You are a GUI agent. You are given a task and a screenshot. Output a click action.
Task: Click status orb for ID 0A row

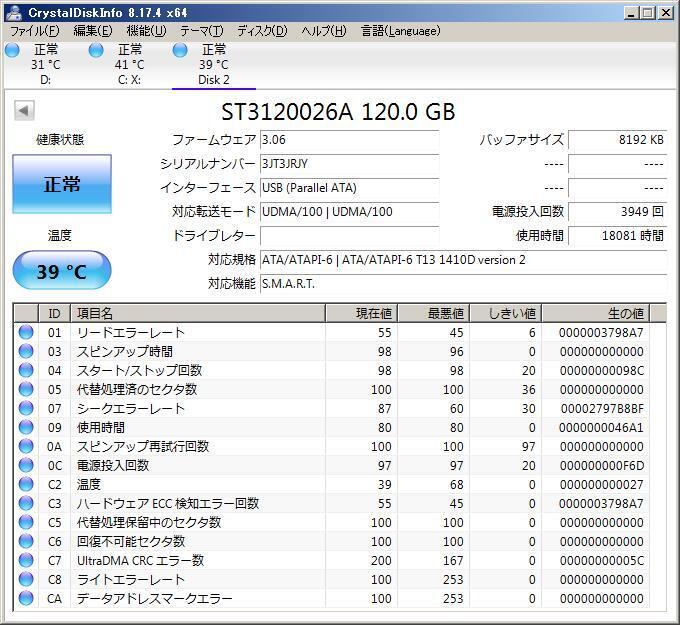tap(26, 446)
